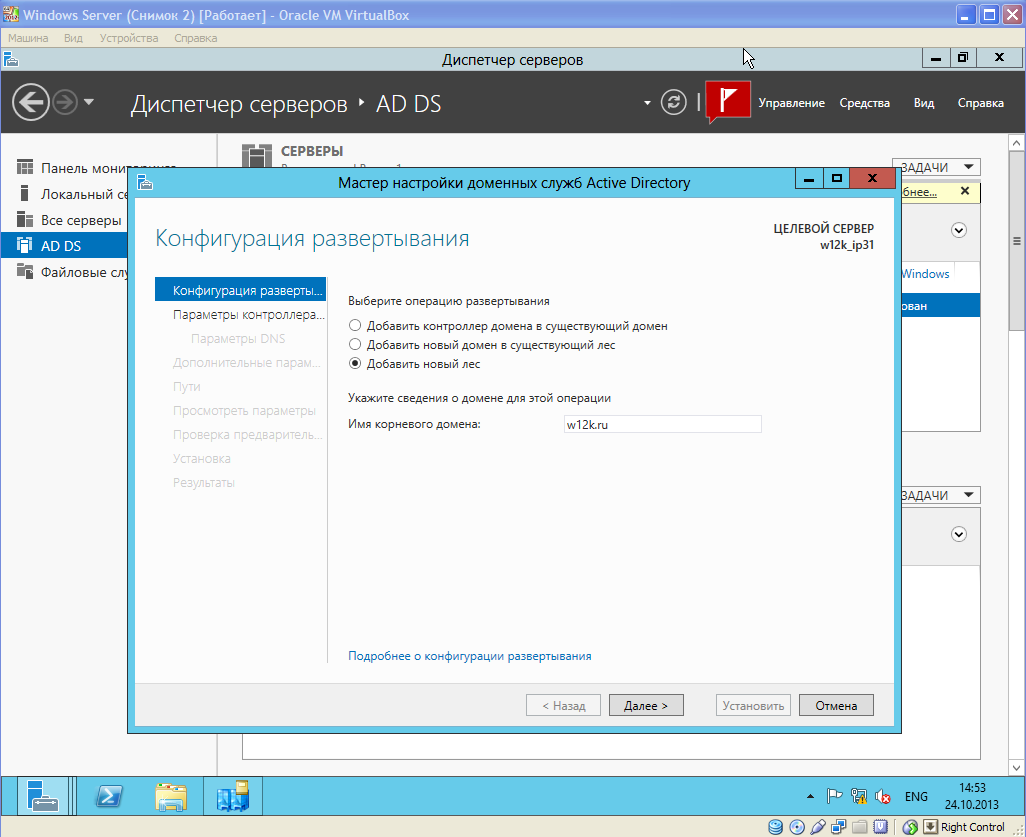This screenshot has width=1026, height=837.
Task: Click VirtualBox USB status icon
Action: point(817,827)
